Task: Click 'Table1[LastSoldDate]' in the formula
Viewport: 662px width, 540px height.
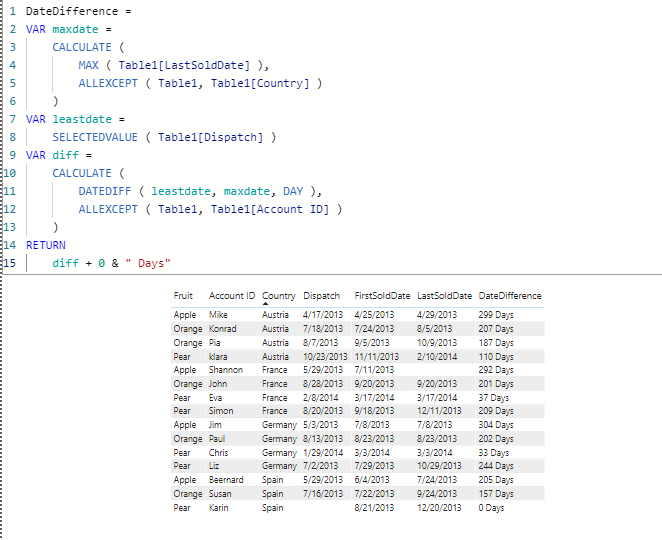Action: (184, 65)
